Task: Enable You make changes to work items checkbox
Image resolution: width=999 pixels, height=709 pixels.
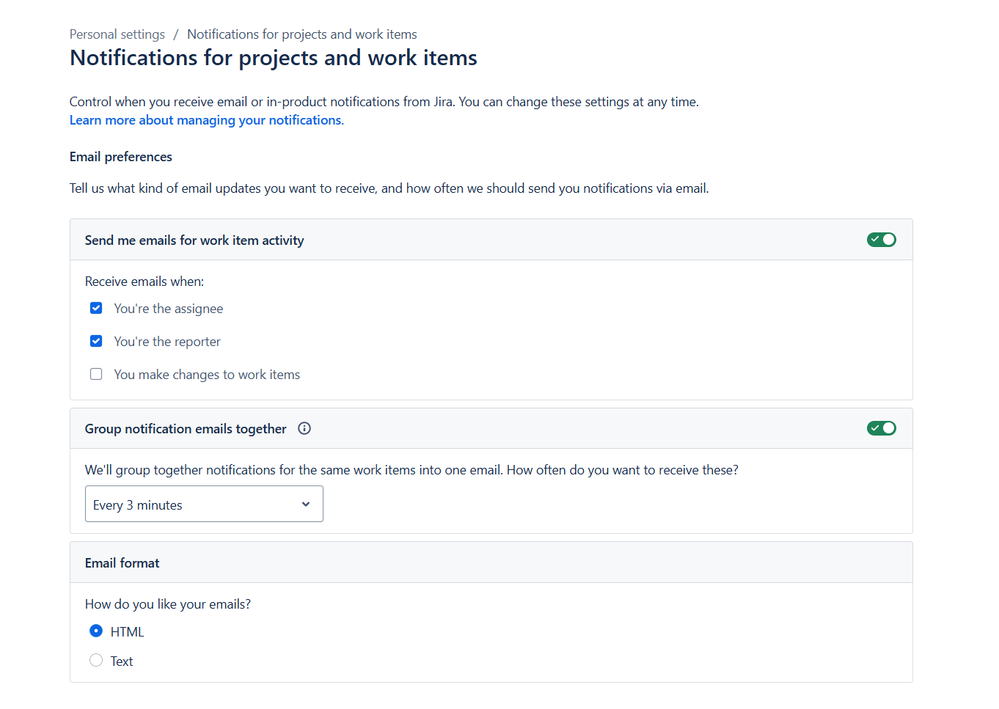Action: (96, 374)
